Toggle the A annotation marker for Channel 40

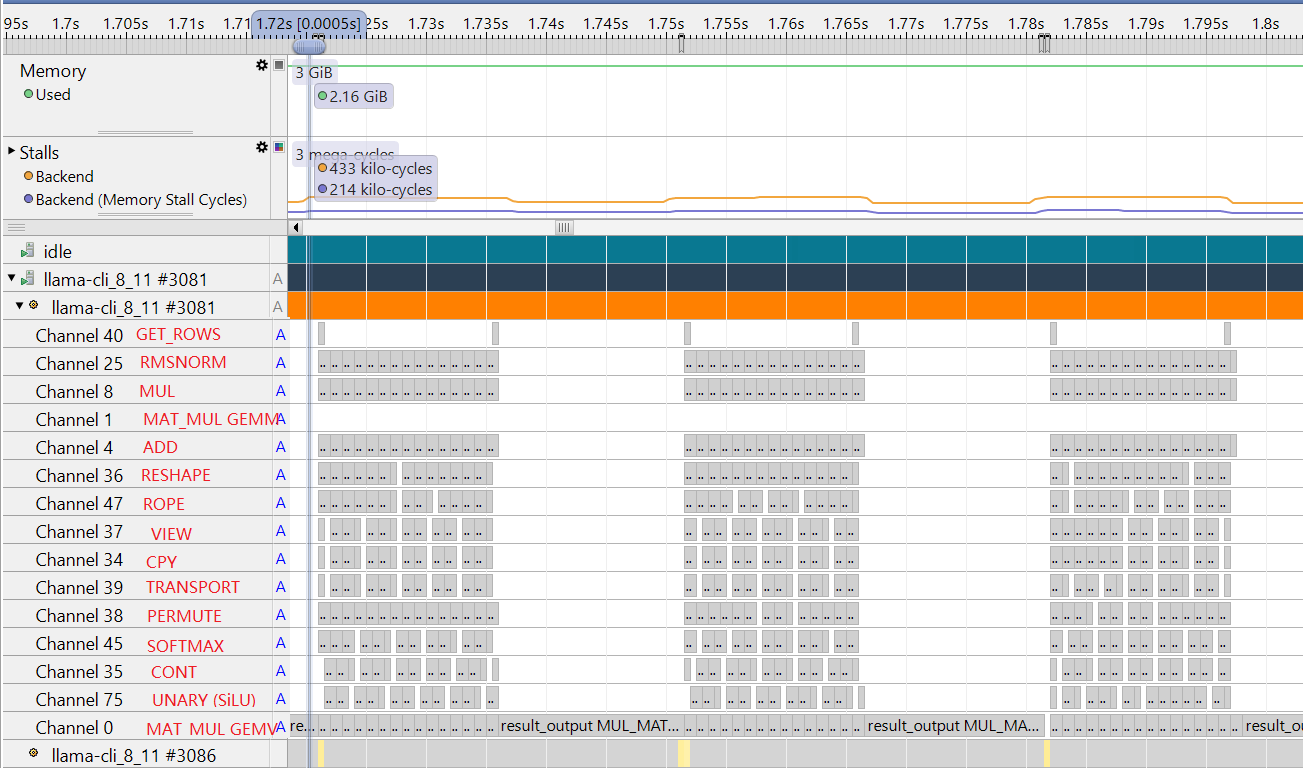(x=280, y=335)
